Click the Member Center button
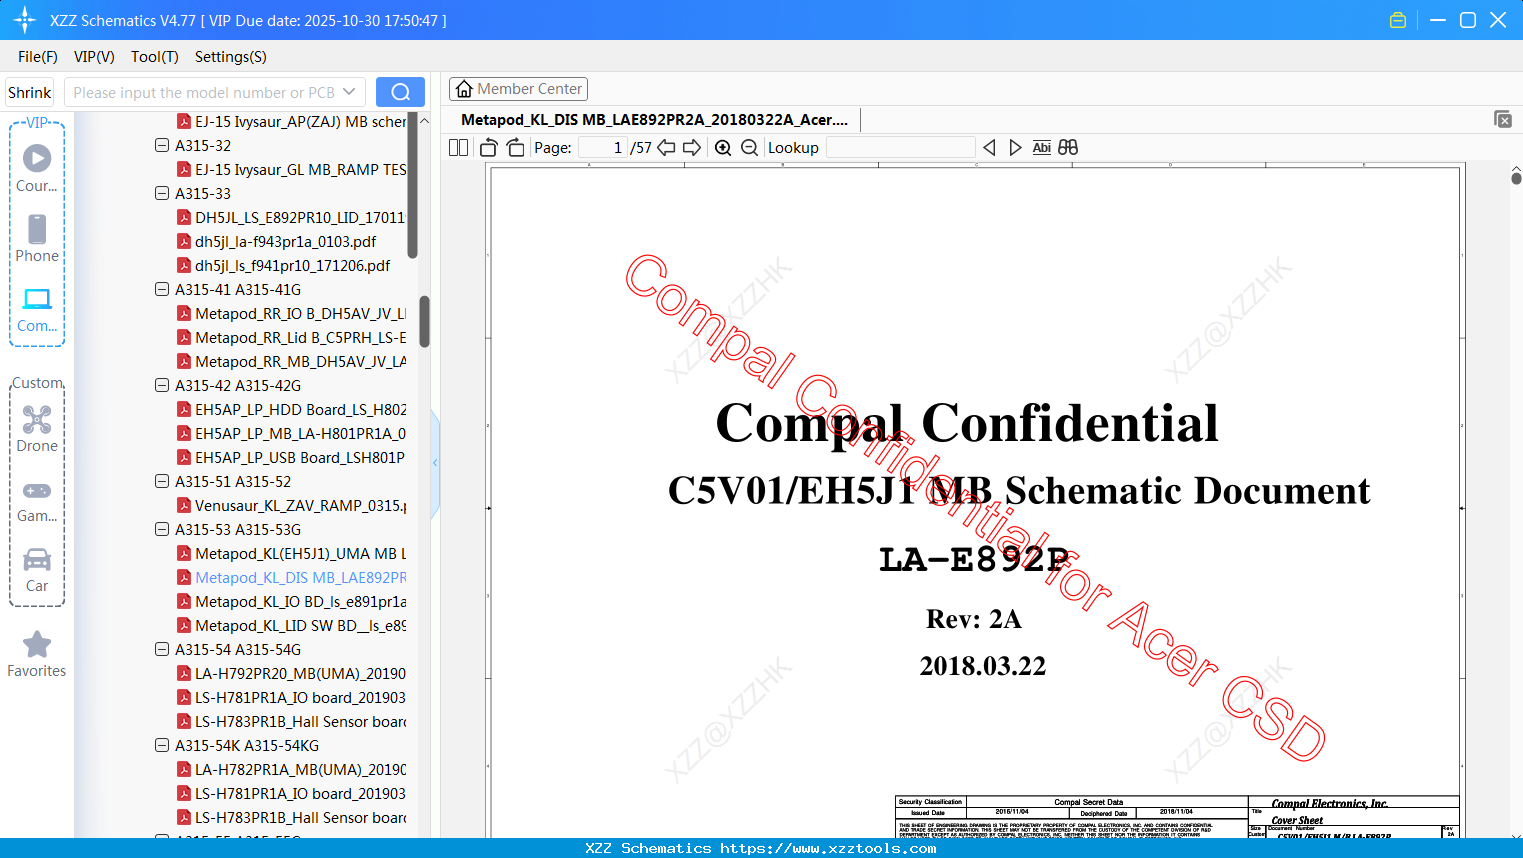1523x858 pixels. pyautogui.click(x=518, y=89)
